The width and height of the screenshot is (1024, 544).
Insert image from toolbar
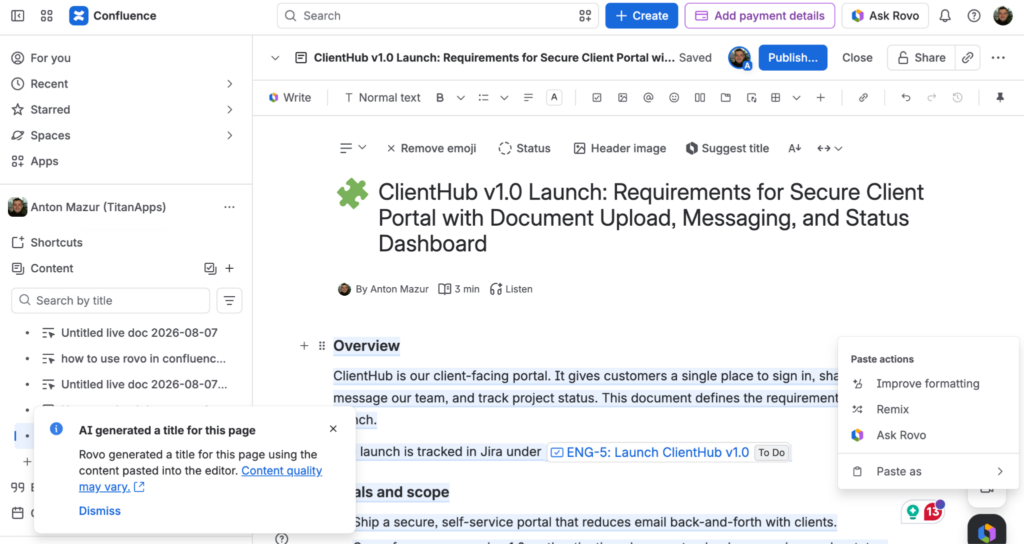click(622, 97)
